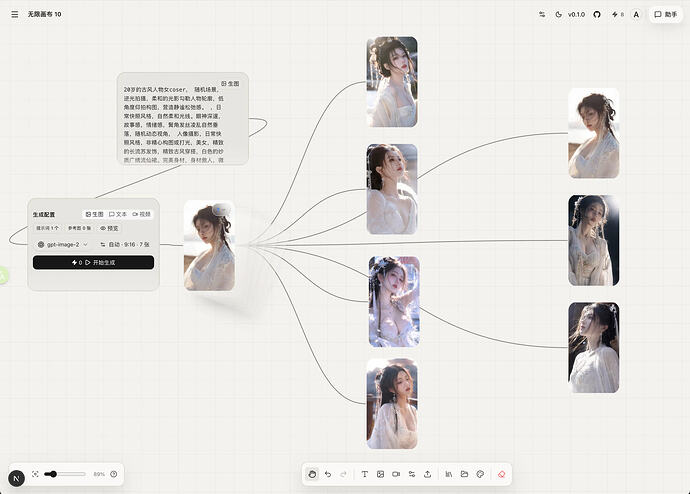Click the 开始生成 start generation button
This screenshot has width=690, height=494.
[93, 262]
